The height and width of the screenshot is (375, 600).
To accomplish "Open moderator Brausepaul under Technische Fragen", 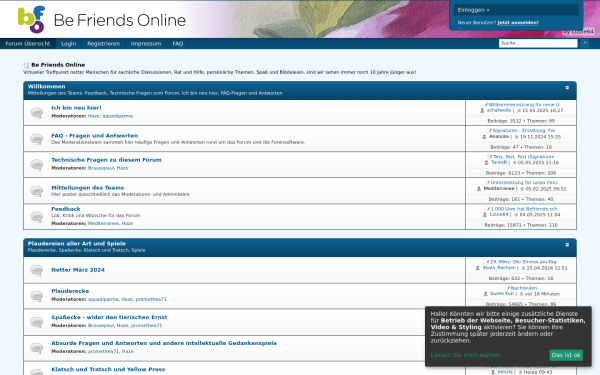I will [x=101, y=168].
